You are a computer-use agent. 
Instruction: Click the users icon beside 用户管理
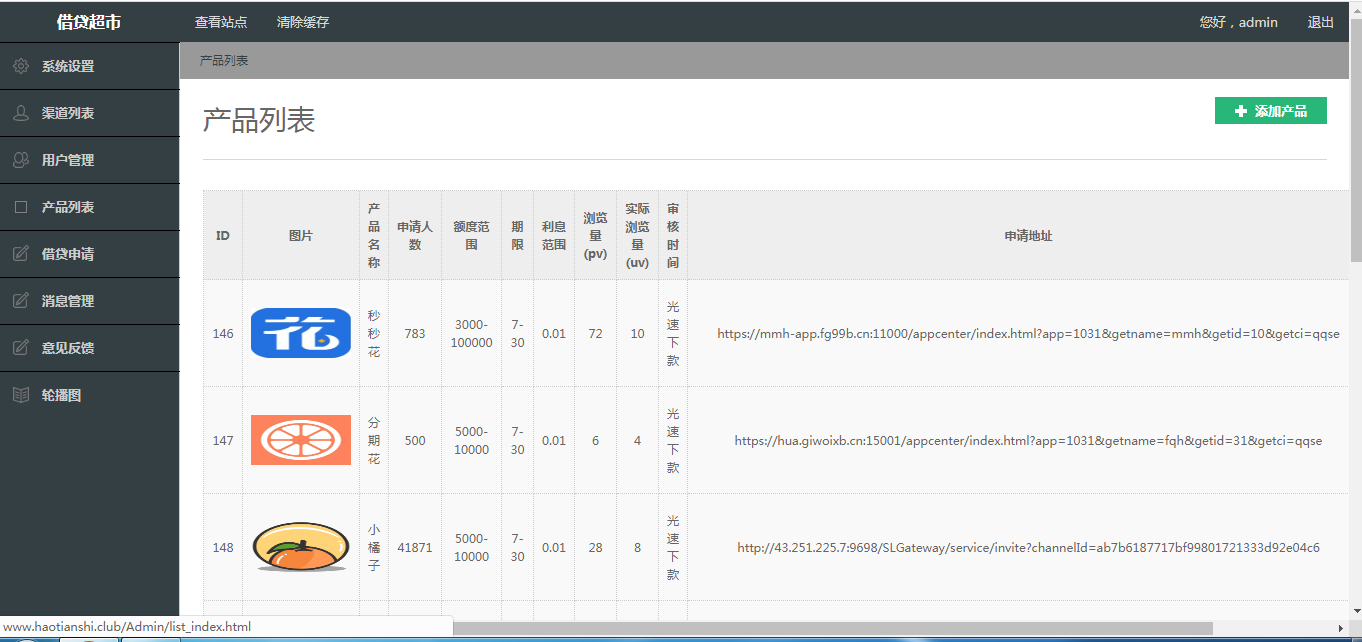click(x=21, y=160)
